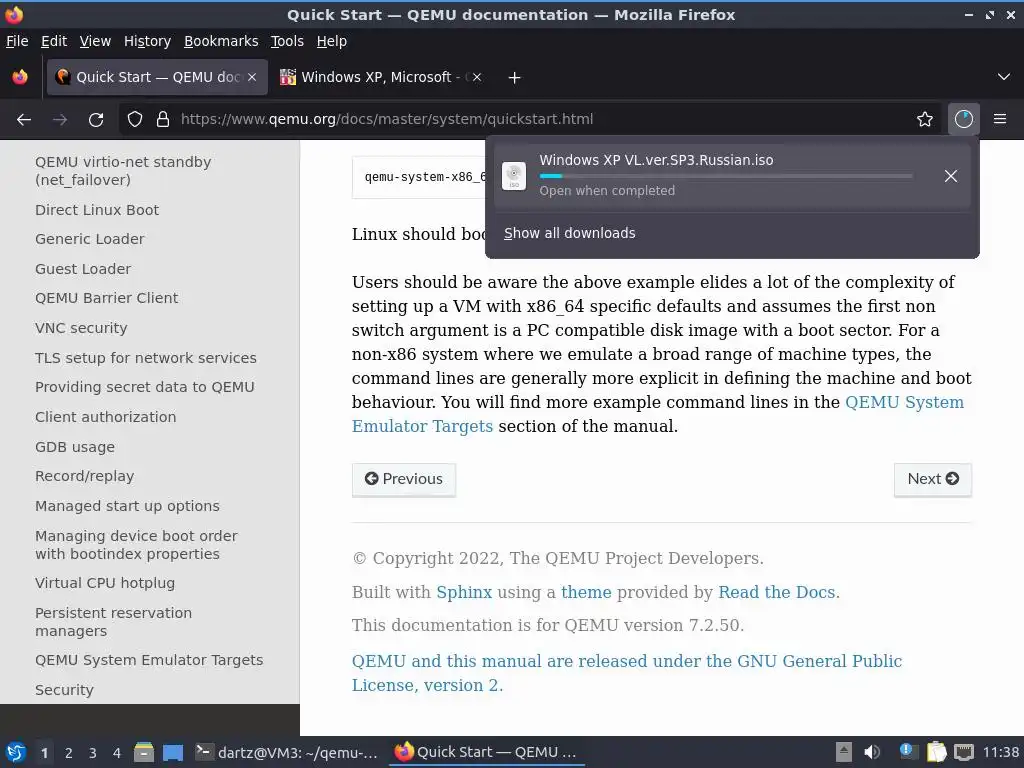Click Show all downloads
1024x768 pixels.
569,233
